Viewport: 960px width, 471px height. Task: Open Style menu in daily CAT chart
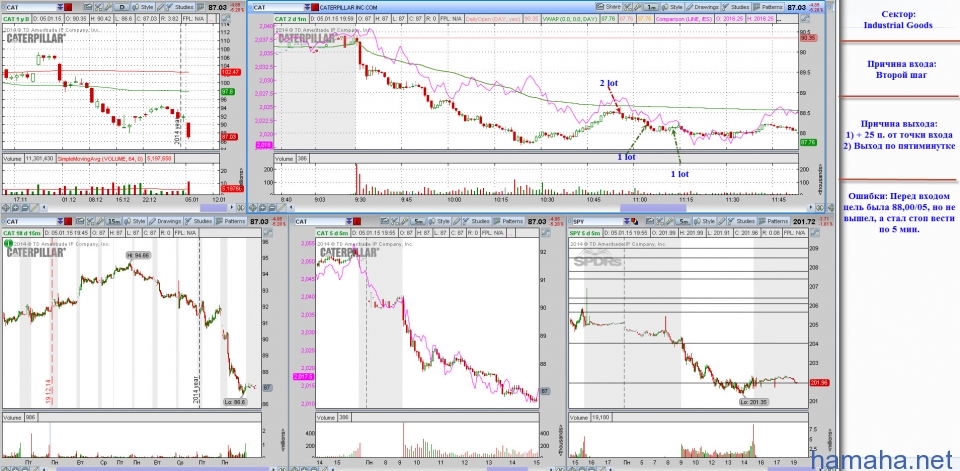pyautogui.click(x=143, y=7)
